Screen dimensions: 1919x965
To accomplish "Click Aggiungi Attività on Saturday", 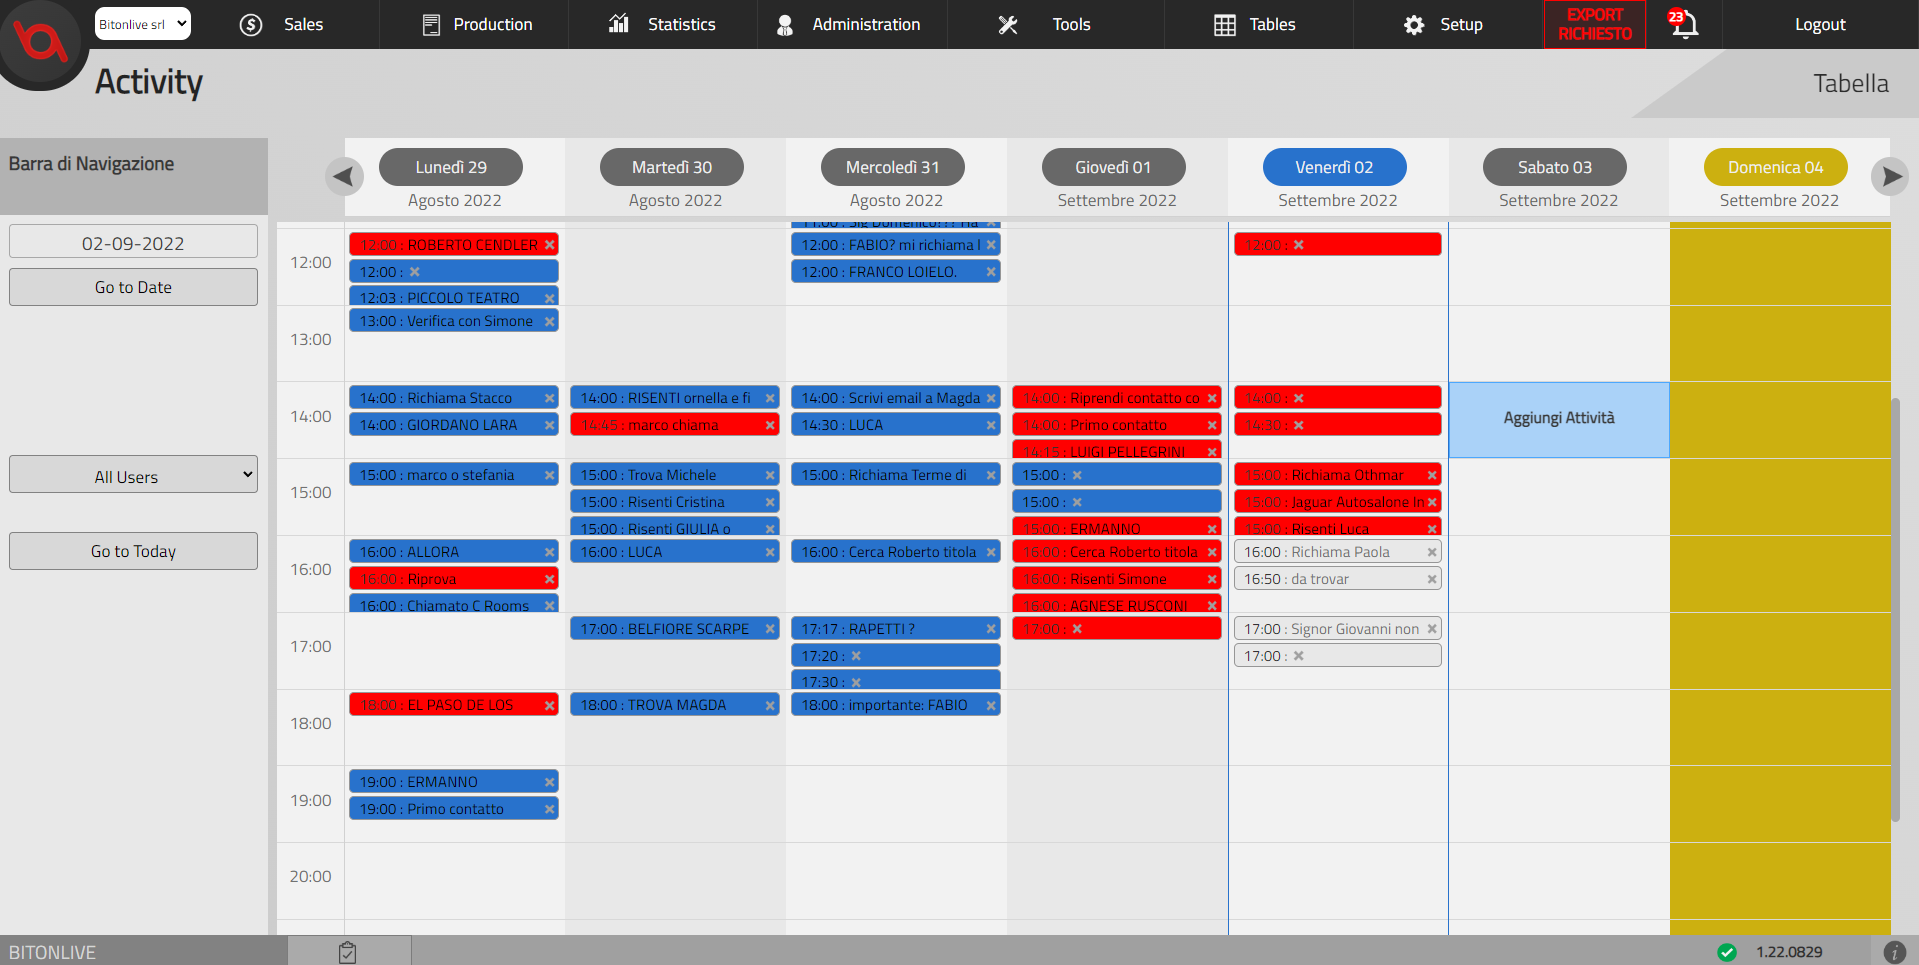I will pos(1559,419).
